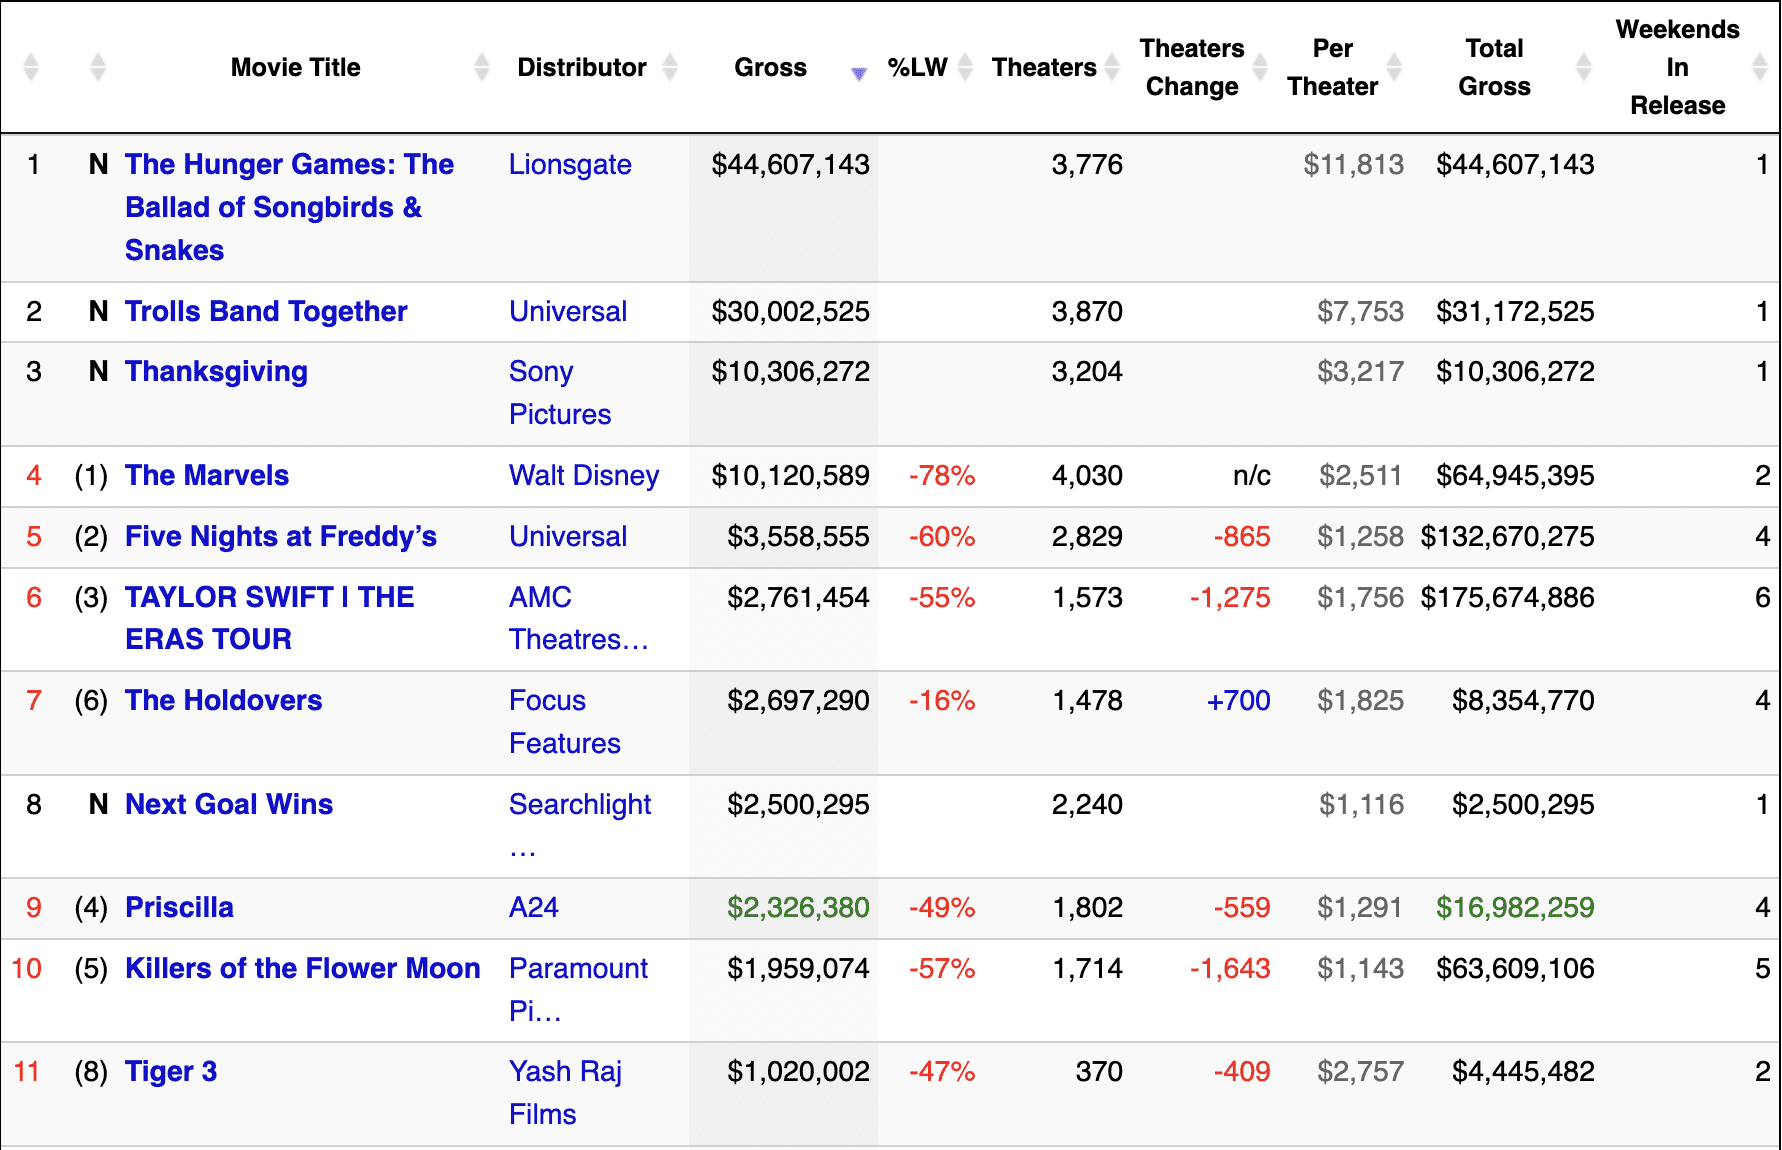
Task: Open Universal distributor link in Freddy's row
Action: click(x=568, y=537)
